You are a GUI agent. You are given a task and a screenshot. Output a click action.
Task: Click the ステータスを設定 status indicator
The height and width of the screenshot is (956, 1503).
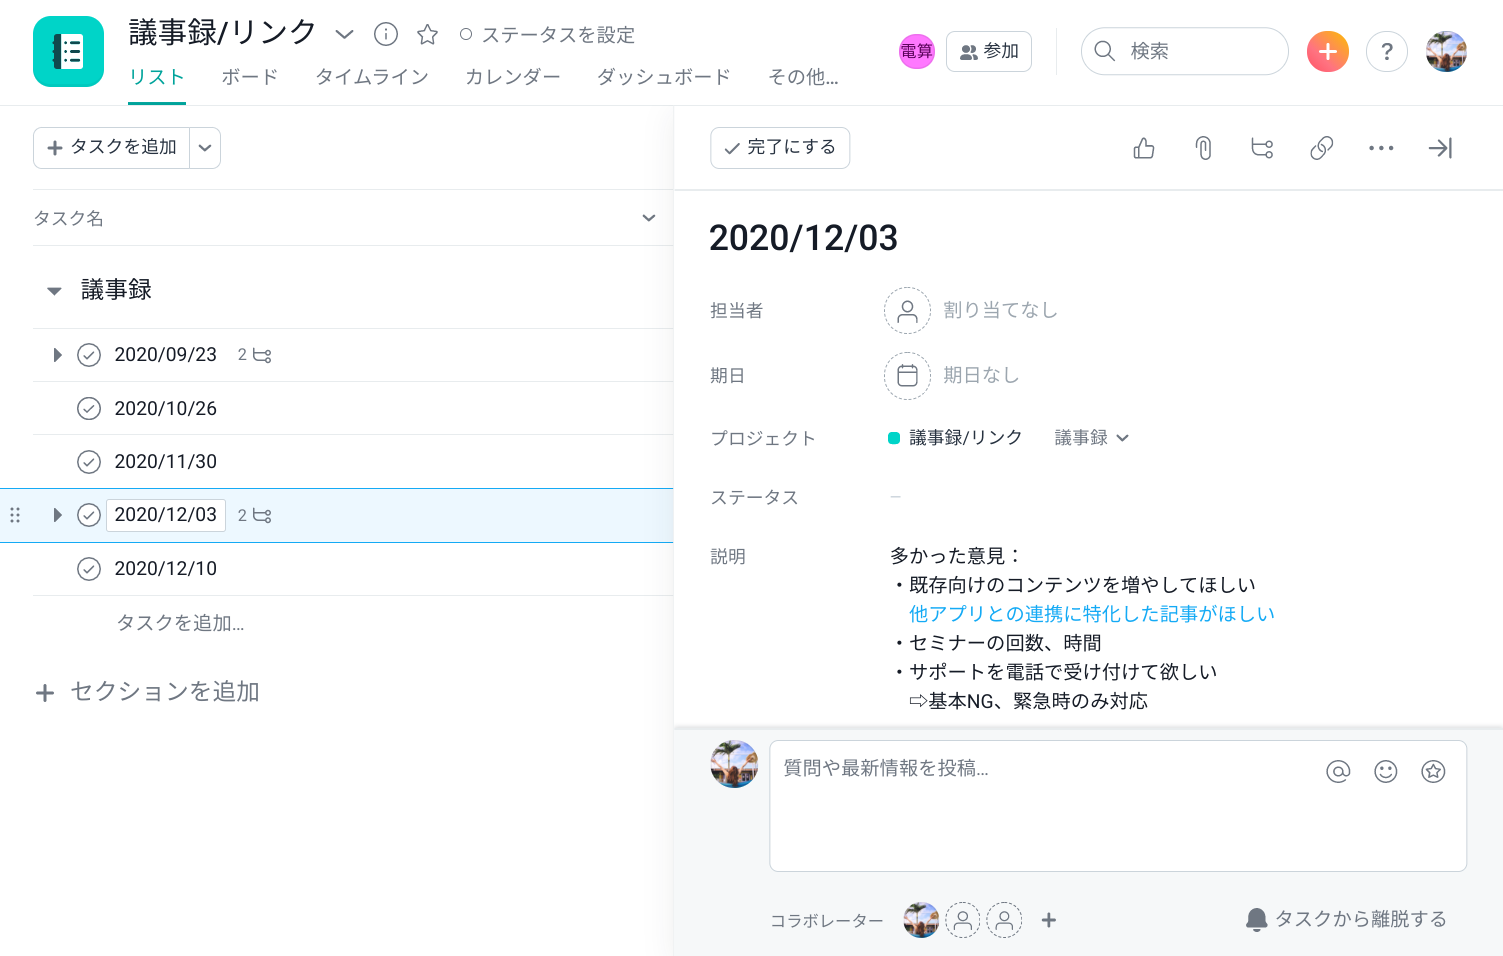(547, 35)
